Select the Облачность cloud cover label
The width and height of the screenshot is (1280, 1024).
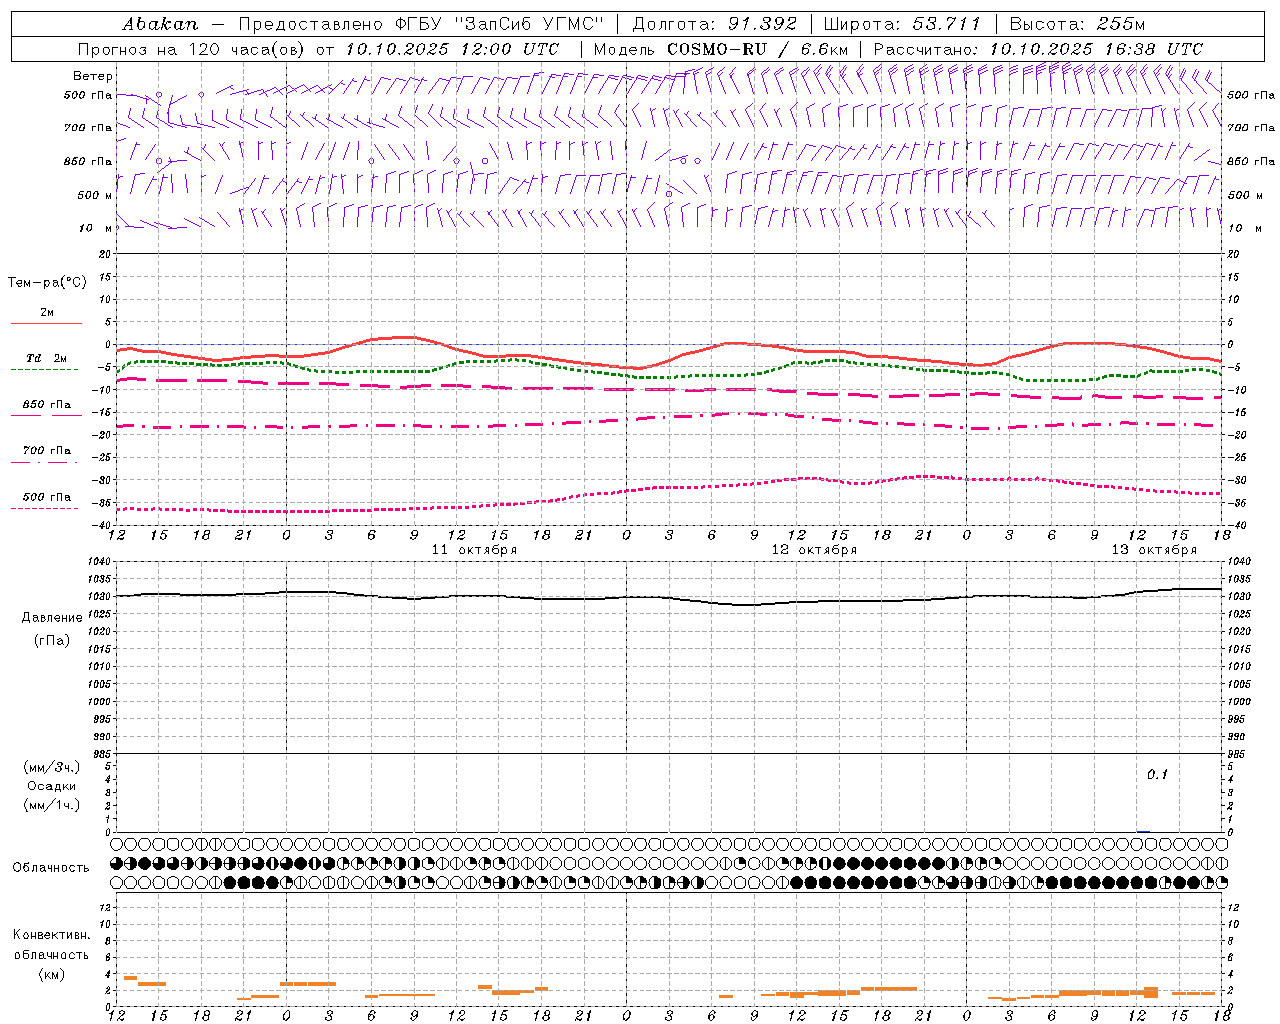click(51, 867)
